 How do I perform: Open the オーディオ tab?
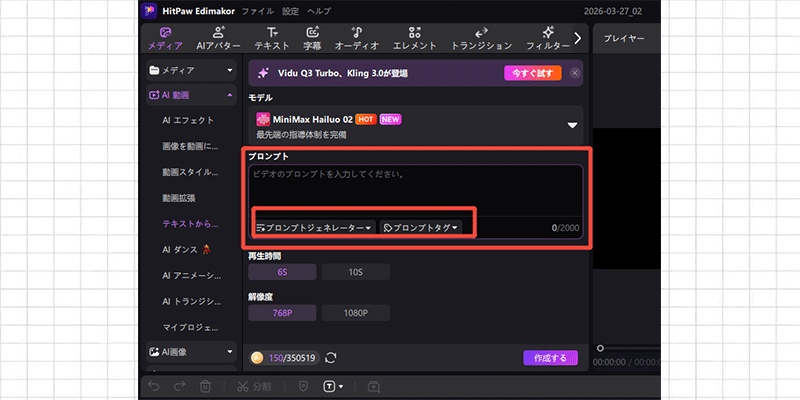(357, 39)
